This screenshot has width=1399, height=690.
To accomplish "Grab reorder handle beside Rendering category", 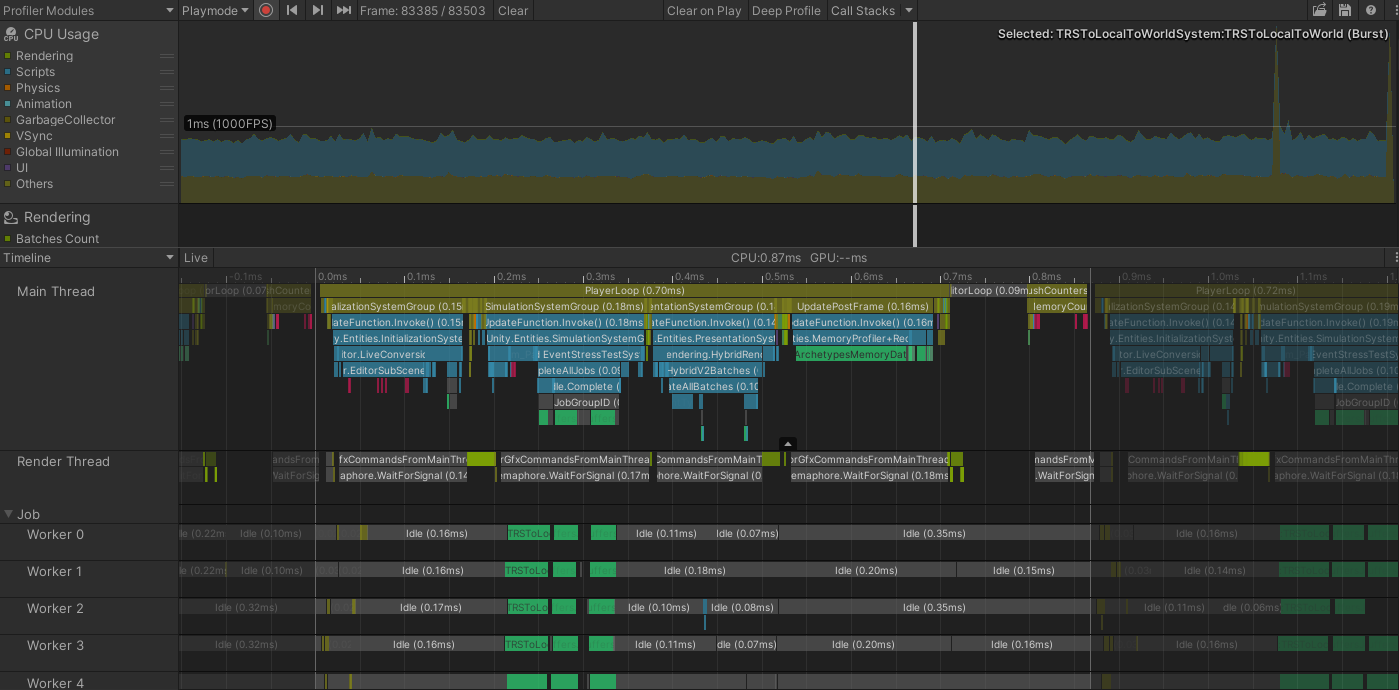I will pyautogui.click(x=166, y=56).
